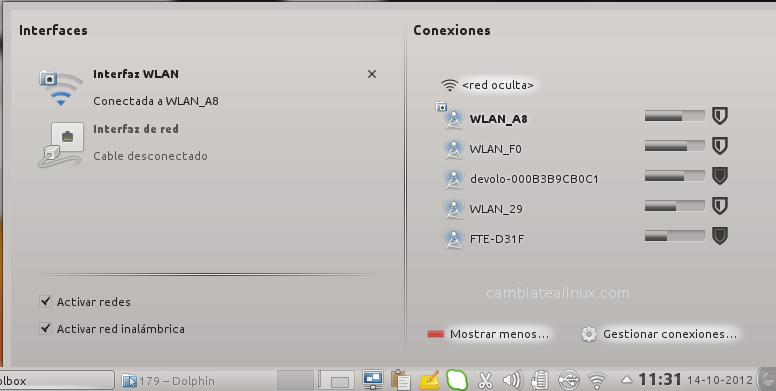776x391 pixels.
Task: Open the yellow notes tray icon
Action: (429, 380)
